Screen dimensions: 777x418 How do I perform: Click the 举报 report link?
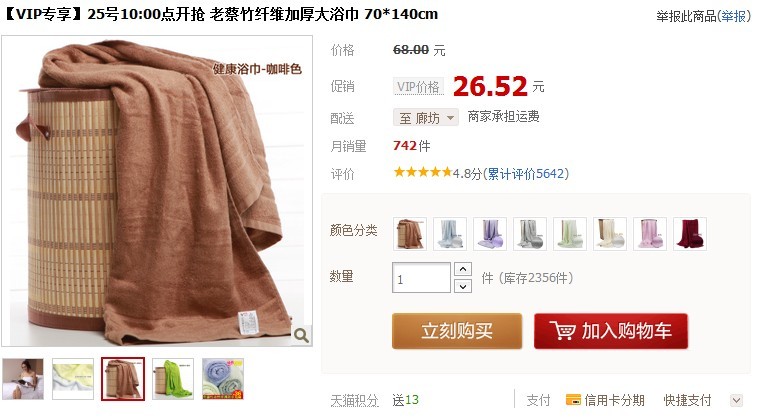point(733,16)
